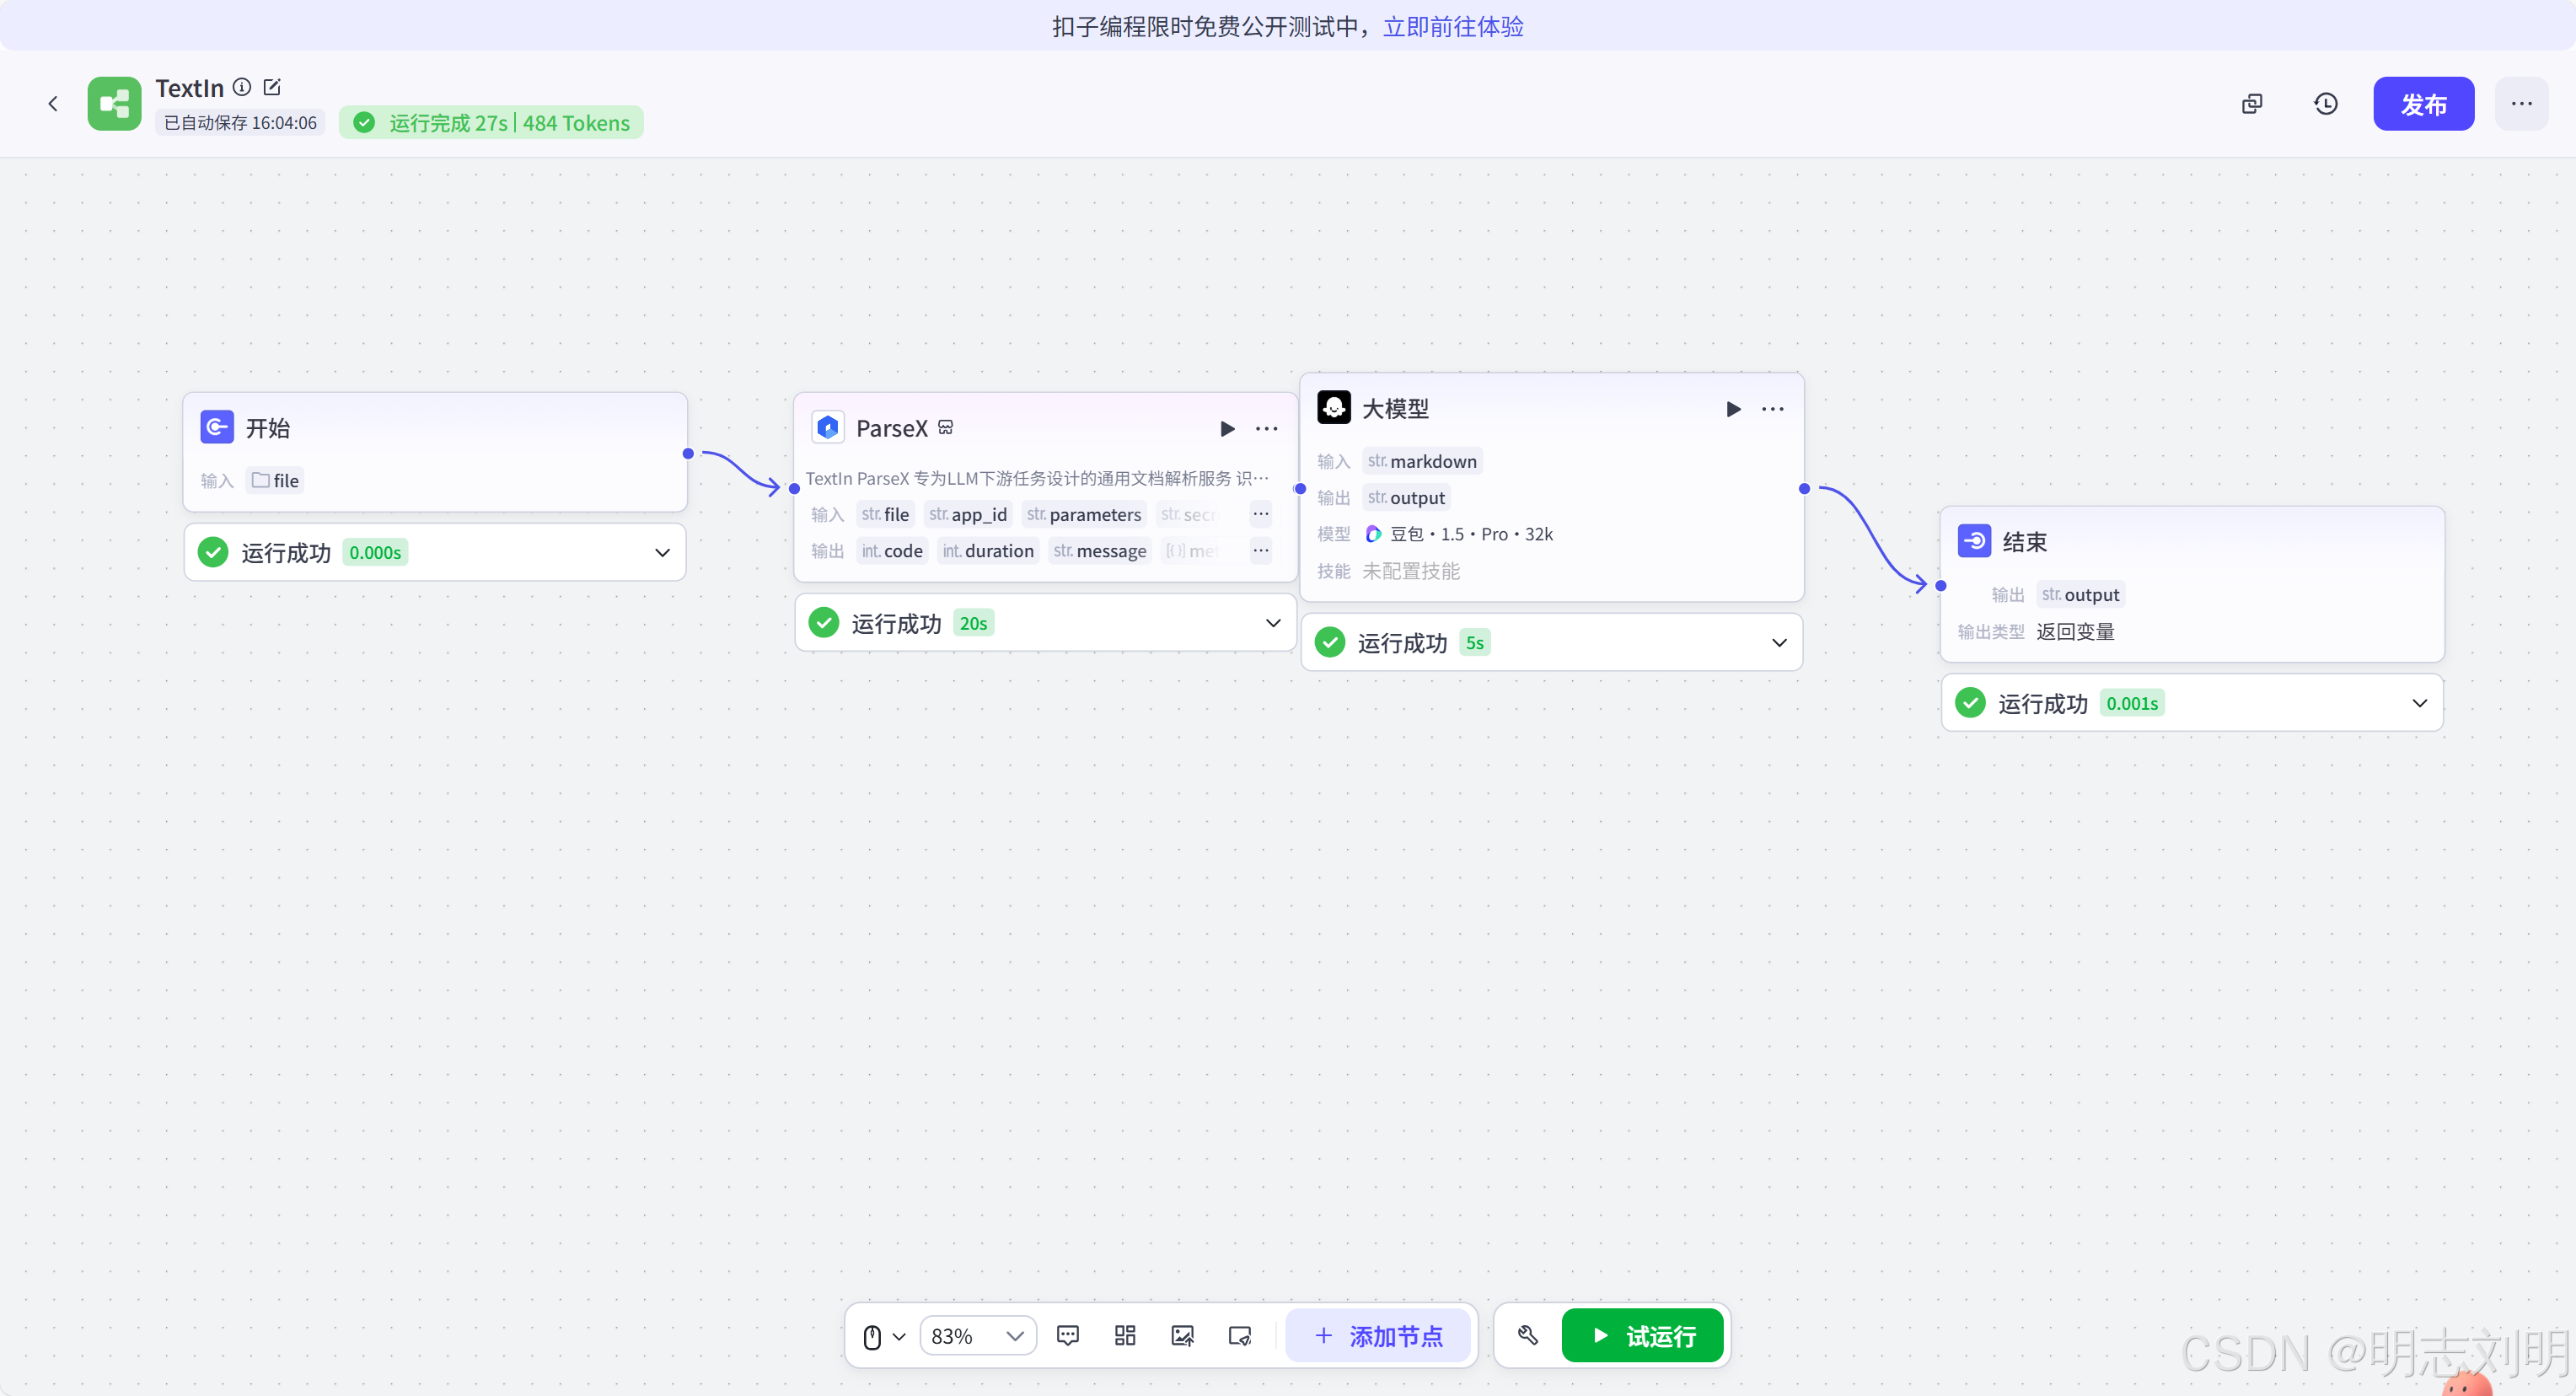
Task: Run the 大模型 node with its play button
Action: coord(1733,408)
